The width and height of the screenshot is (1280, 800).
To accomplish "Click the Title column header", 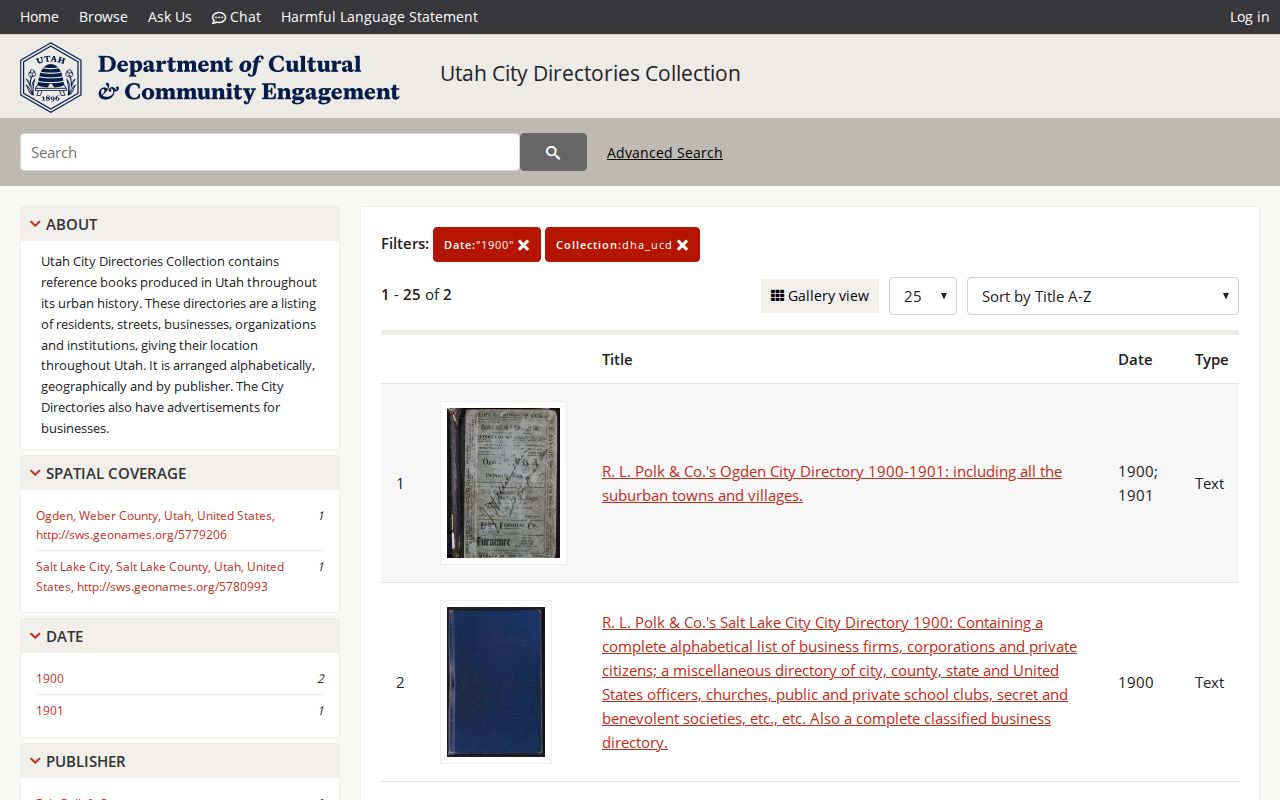I will (x=617, y=359).
